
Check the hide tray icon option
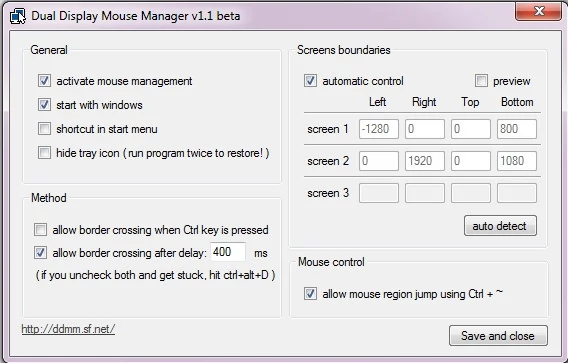(44, 153)
